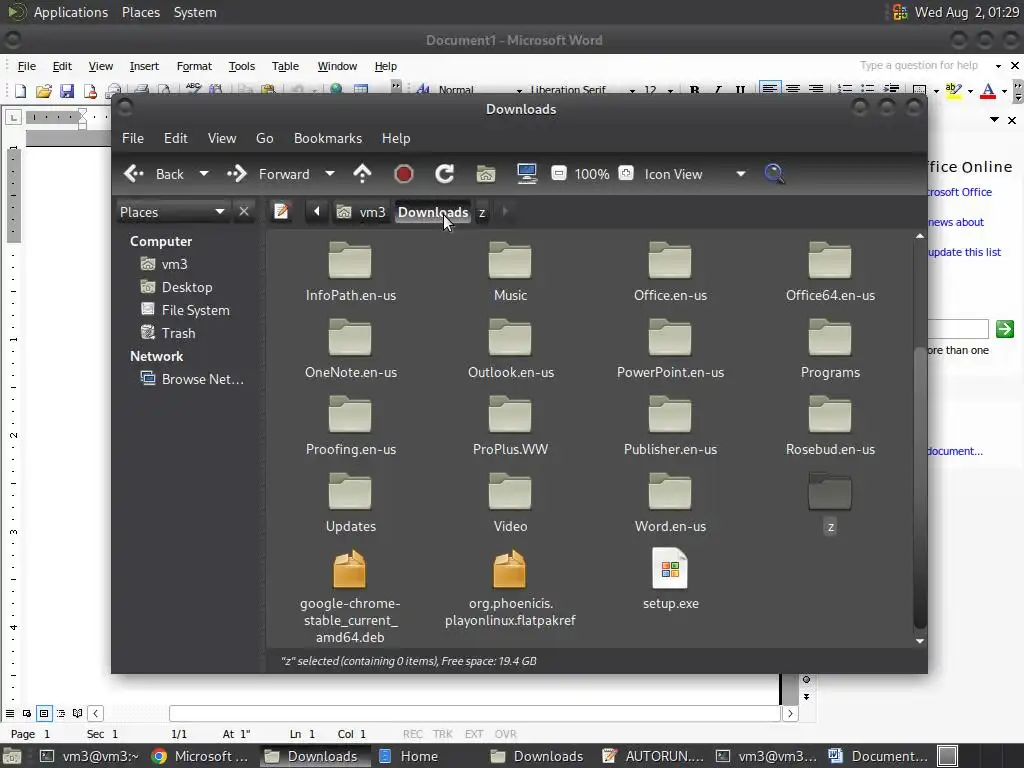Open Word font color dropdown arrow

point(1004,91)
